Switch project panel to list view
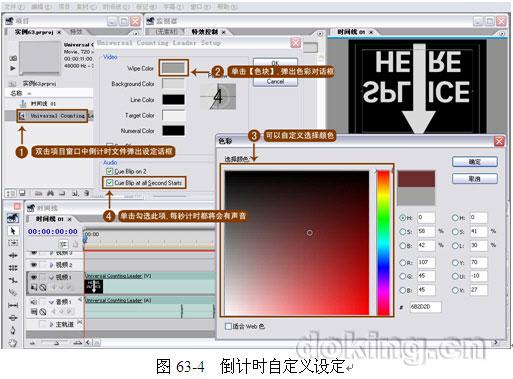This screenshot has height=379, width=513. pyautogui.click(x=11, y=193)
